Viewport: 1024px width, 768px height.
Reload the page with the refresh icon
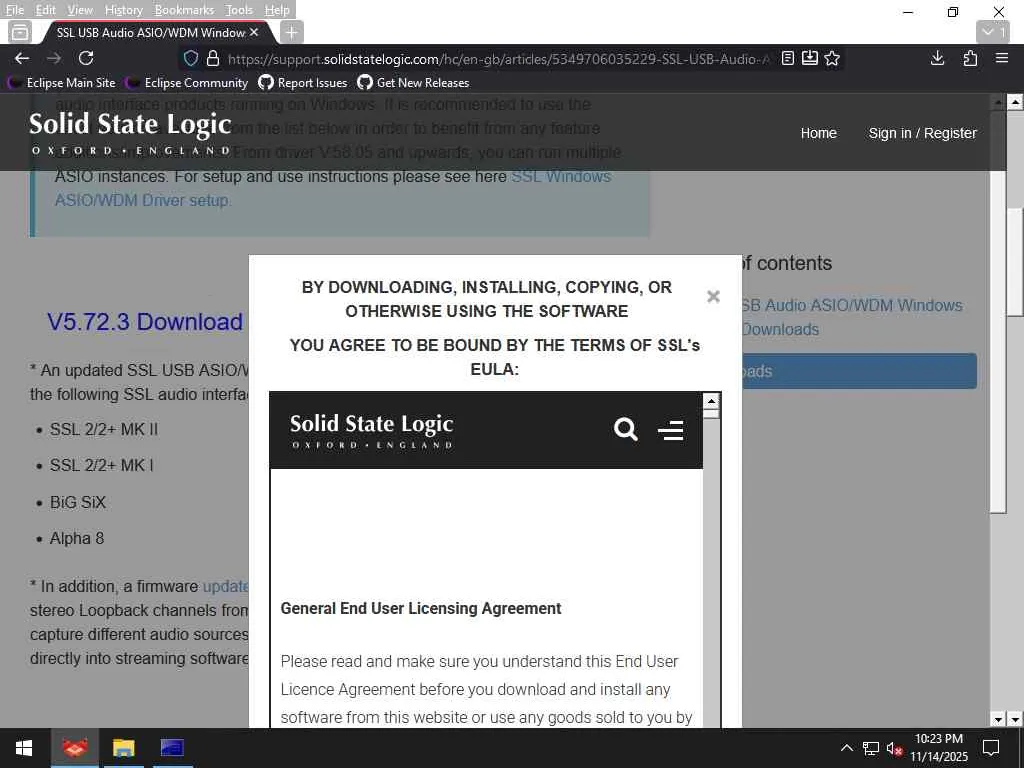86,58
